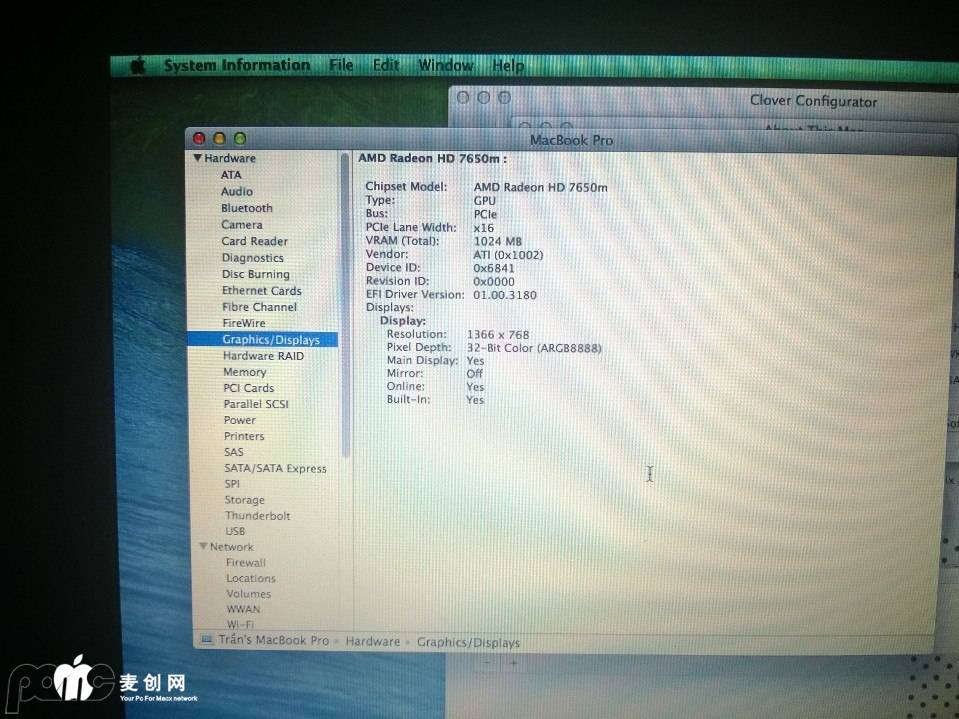
Task: Select Memory in the sidebar
Action: pos(244,372)
